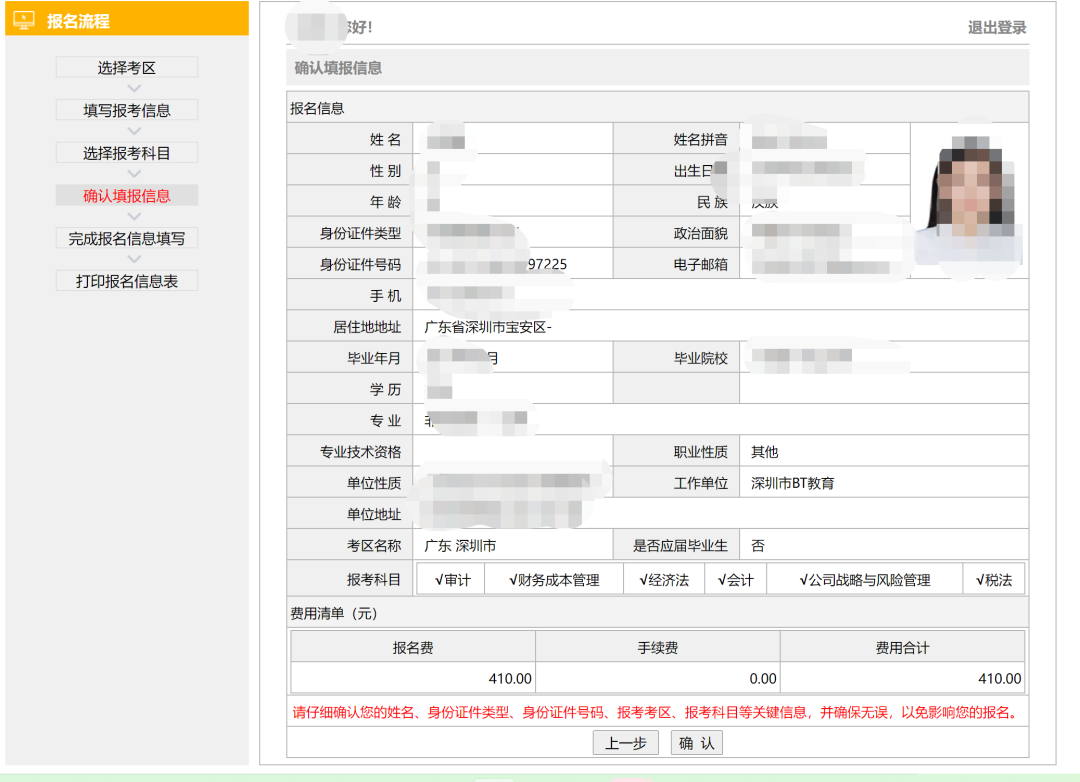Click the monitor icon beside 报名流程
The image size is (1080, 782).
(x=24, y=20)
